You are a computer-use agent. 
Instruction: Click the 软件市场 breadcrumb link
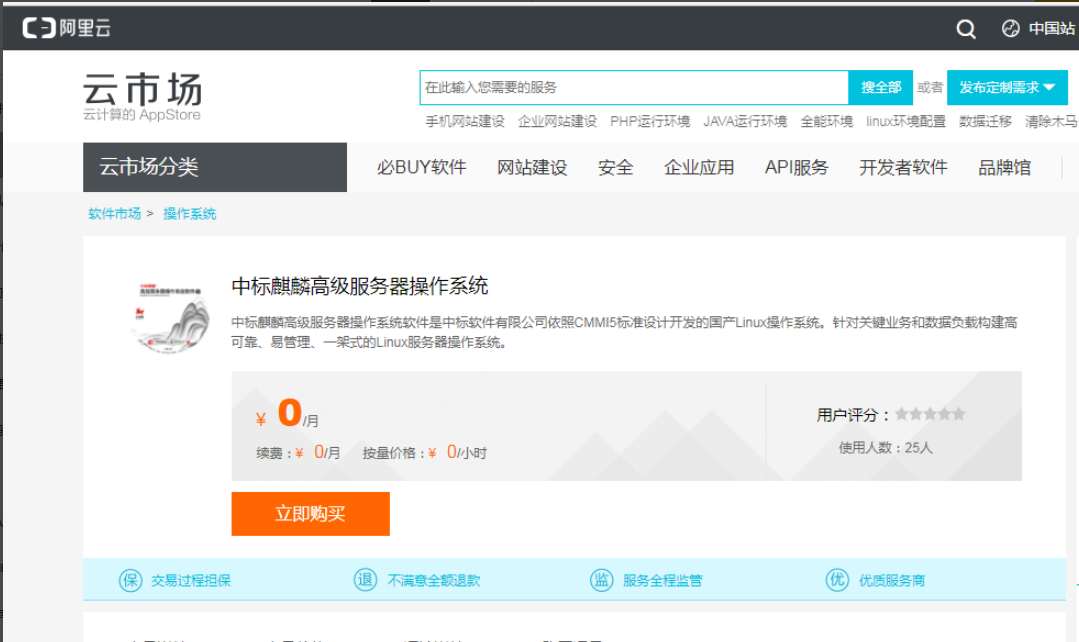coord(114,214)
